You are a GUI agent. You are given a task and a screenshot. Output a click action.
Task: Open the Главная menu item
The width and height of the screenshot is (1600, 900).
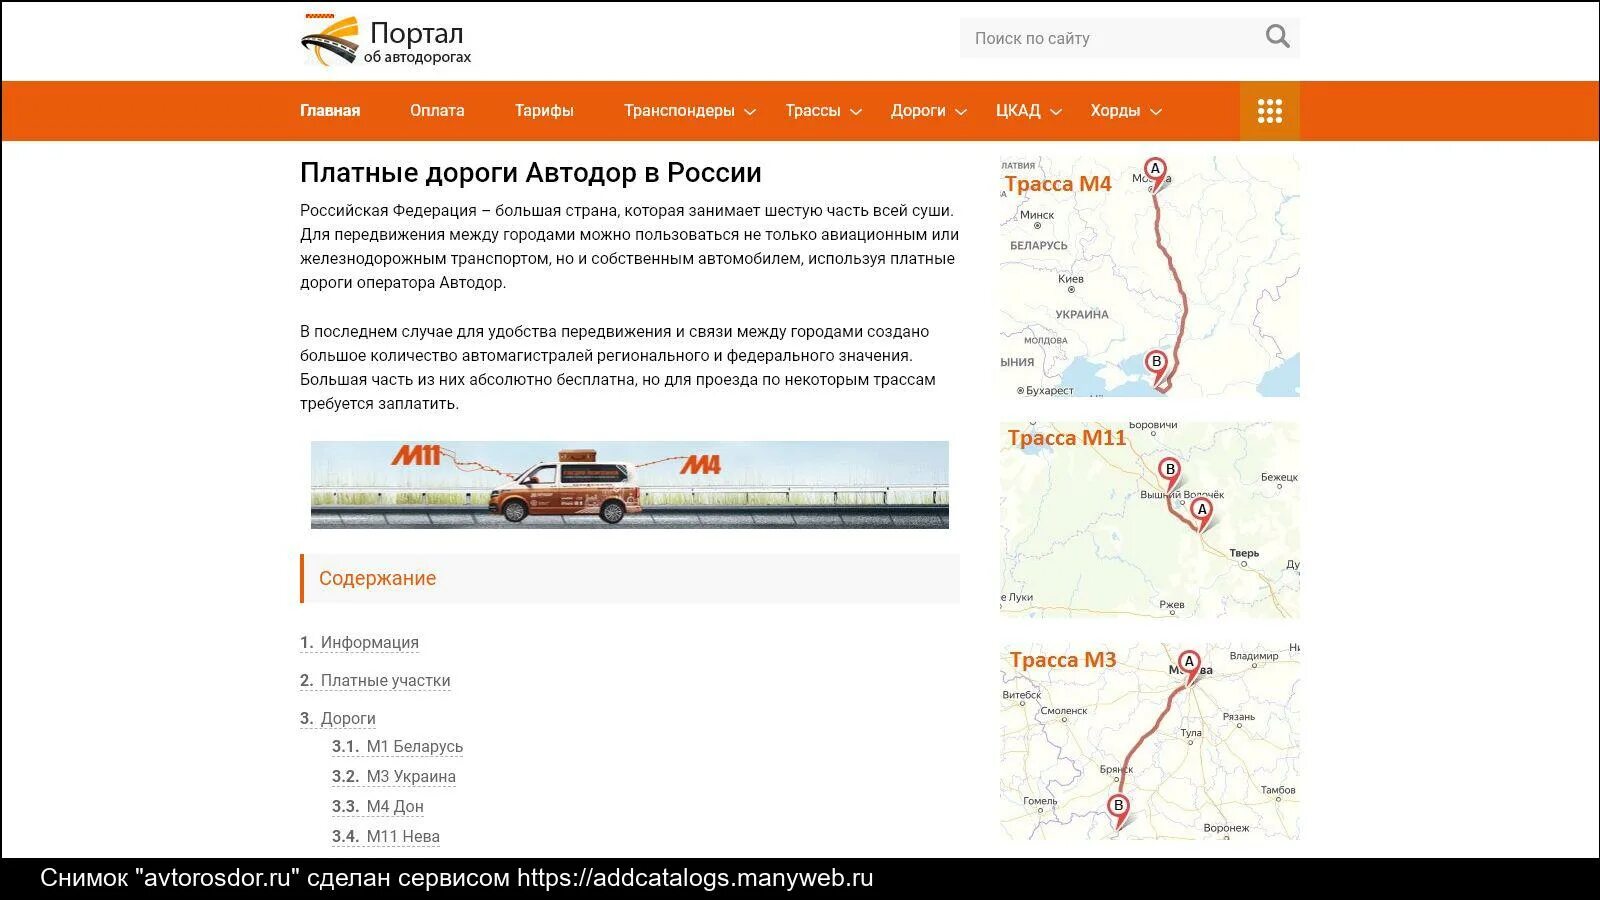tap(330, 111)
